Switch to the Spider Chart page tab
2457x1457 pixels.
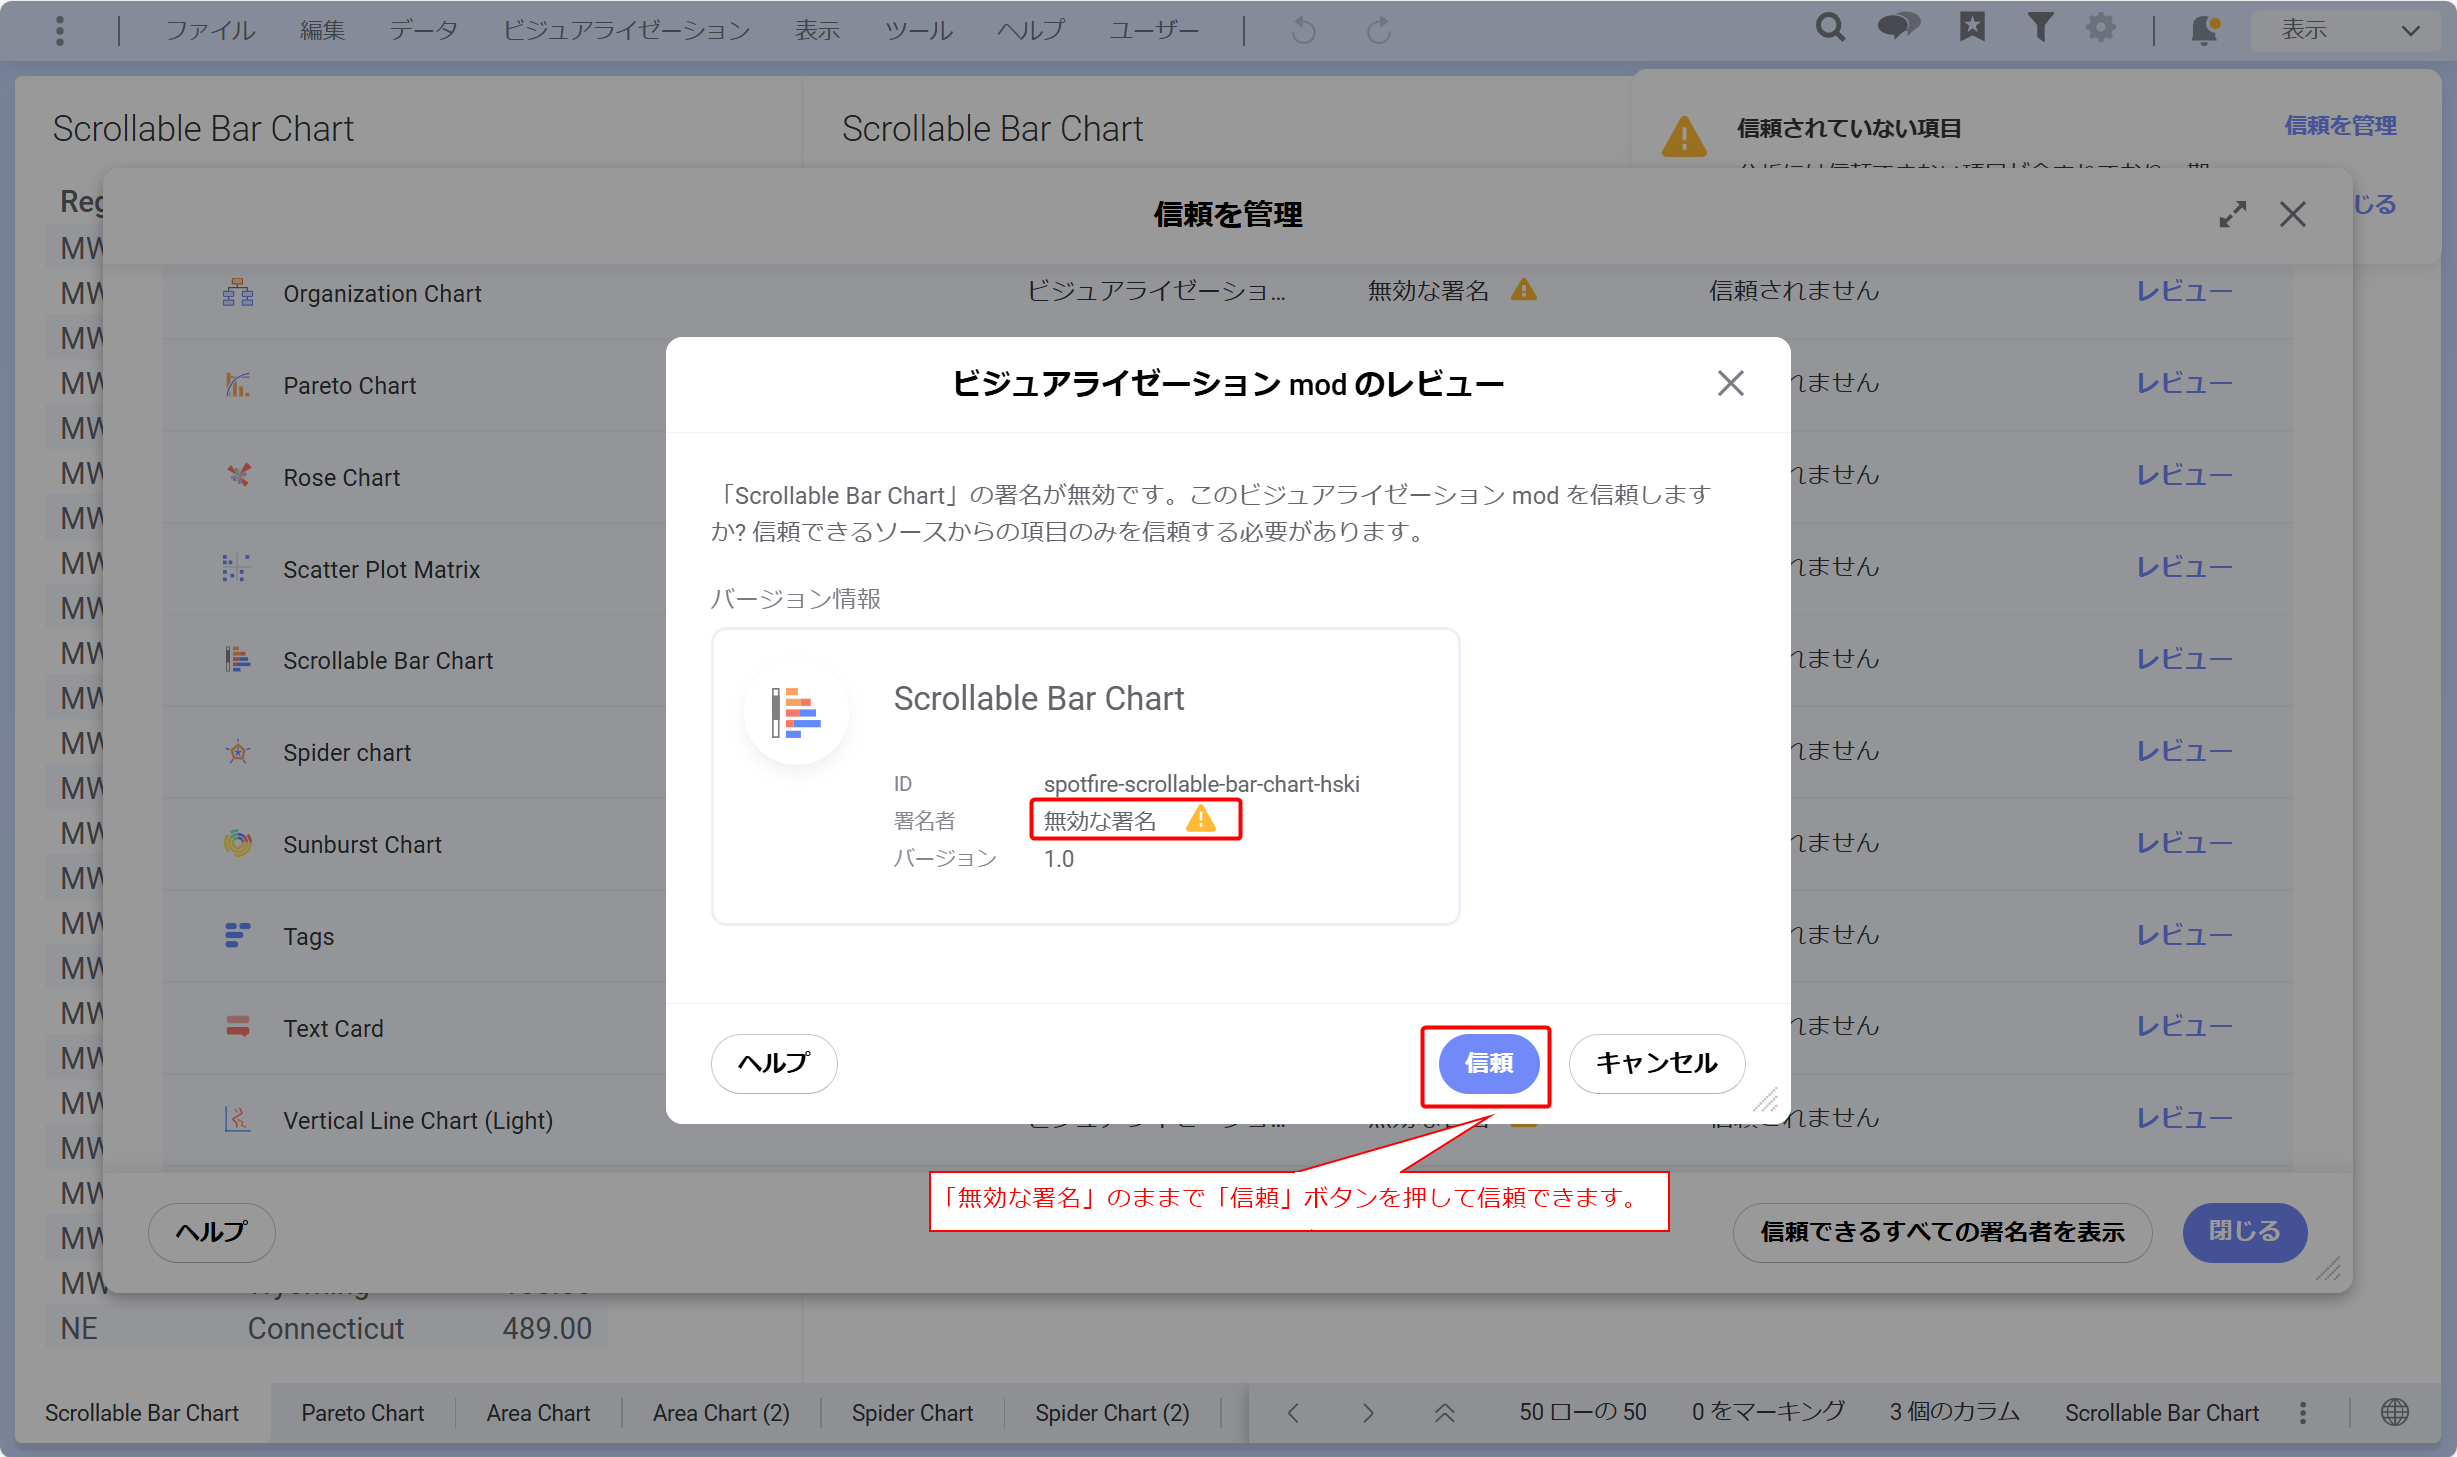click(912, 1413)
